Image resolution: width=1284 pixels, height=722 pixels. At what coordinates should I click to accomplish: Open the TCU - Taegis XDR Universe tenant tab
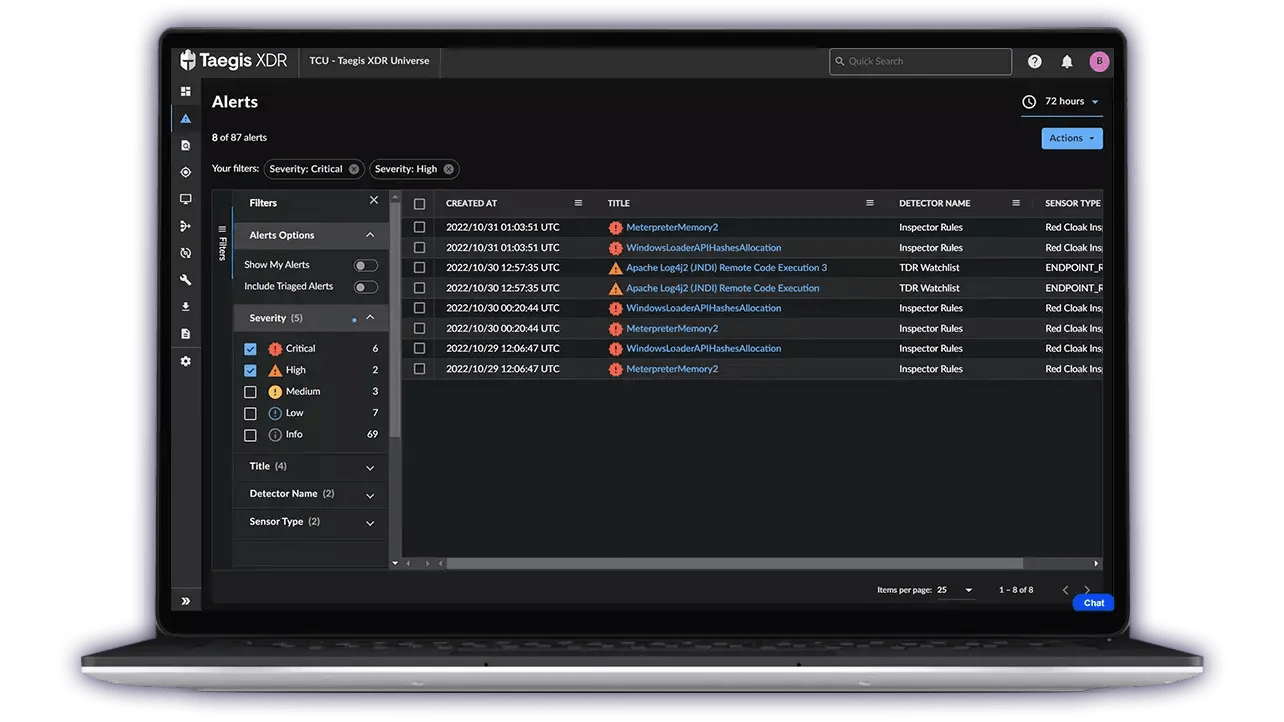point(369,61)
